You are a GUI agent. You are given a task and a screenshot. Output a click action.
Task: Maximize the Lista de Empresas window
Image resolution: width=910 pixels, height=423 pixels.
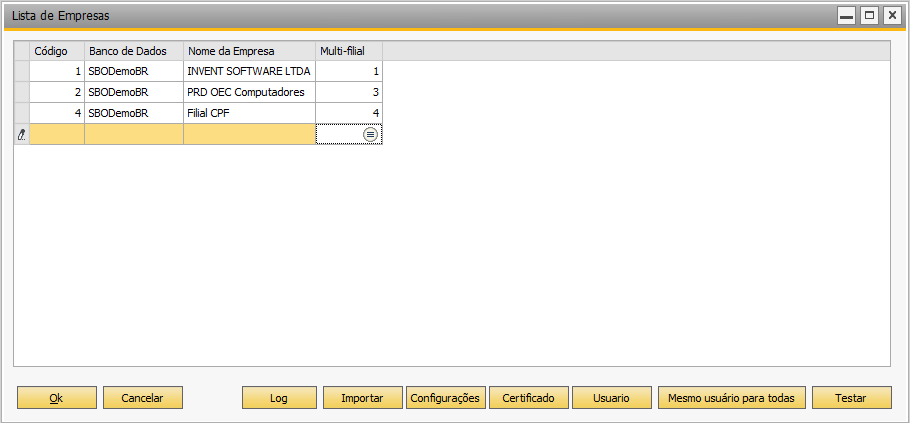click(x=869, y=16)
